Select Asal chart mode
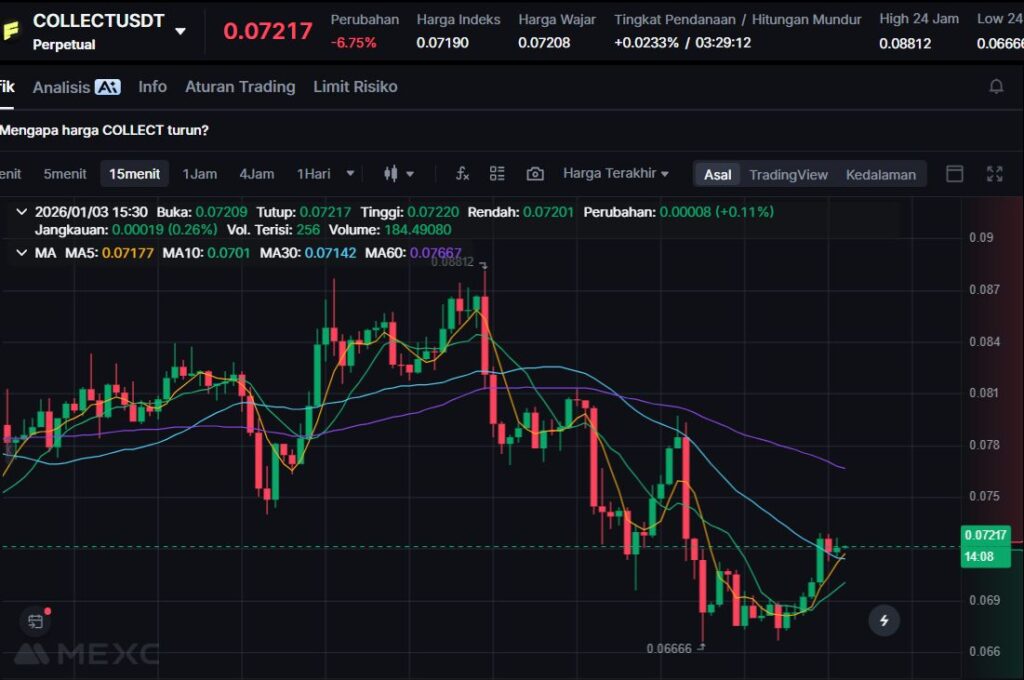The height and width of the screenshot is (680, 1024). coord(717,174)
